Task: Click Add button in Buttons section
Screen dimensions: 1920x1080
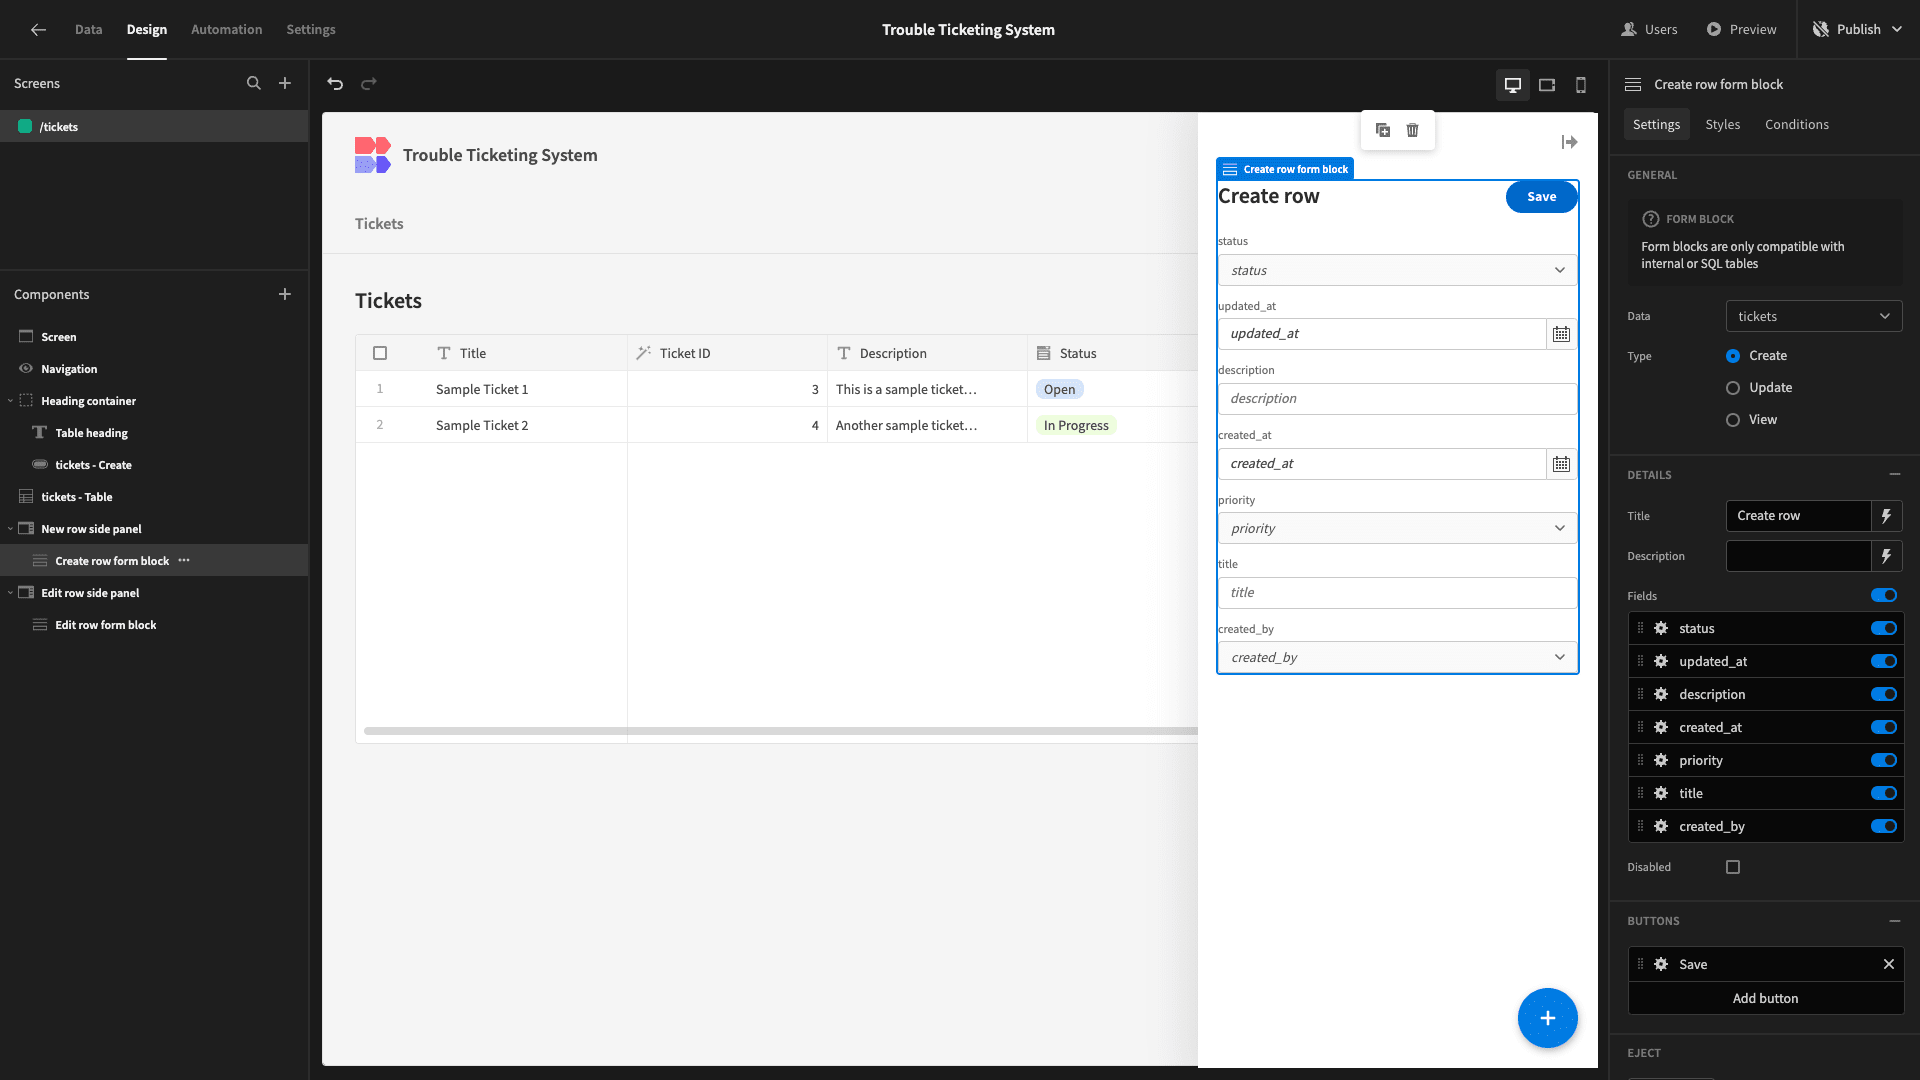Action: 1766,999
